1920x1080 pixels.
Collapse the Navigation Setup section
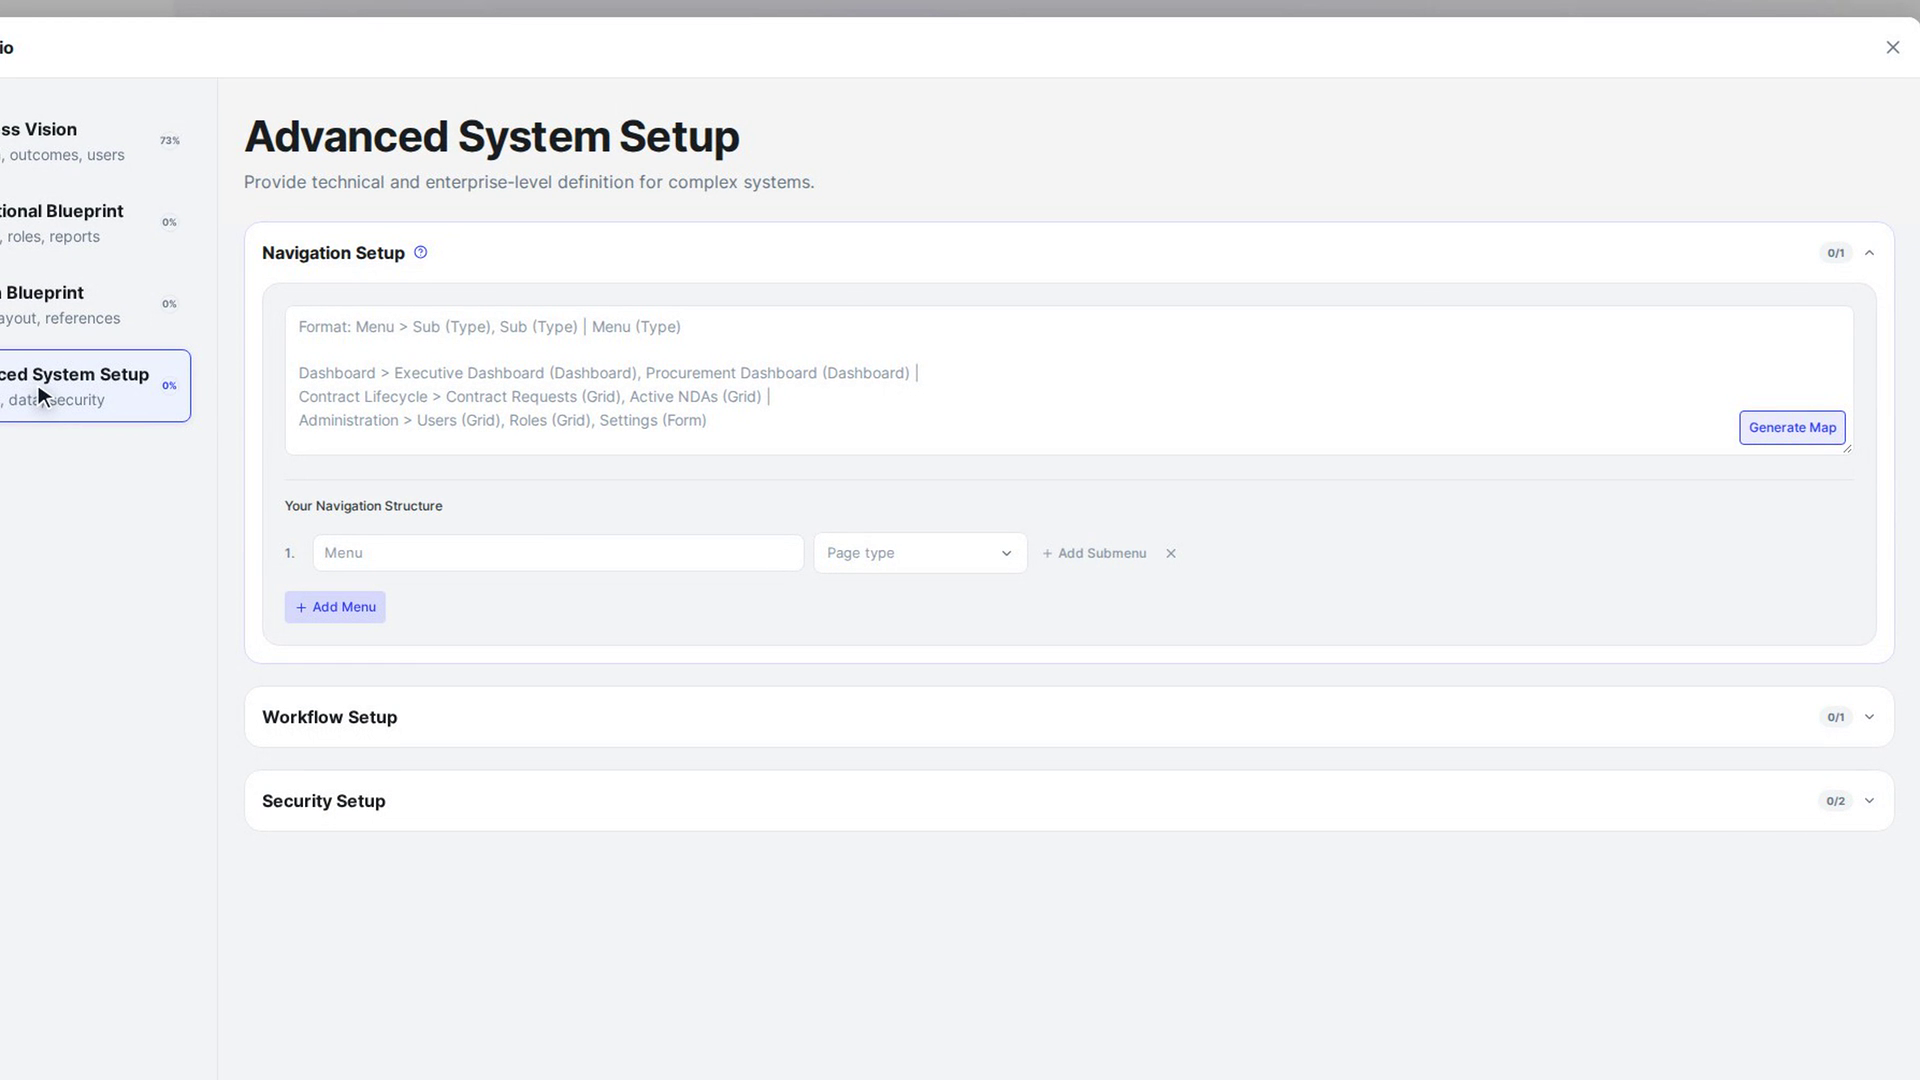click(x=1869, y=253)
